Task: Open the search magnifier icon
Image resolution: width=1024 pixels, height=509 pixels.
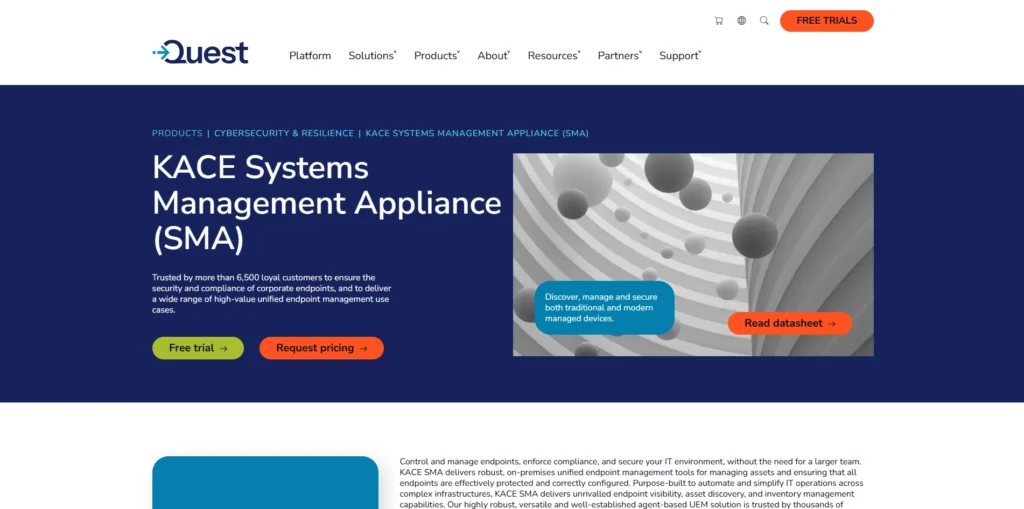Action: tap(764, 20)
